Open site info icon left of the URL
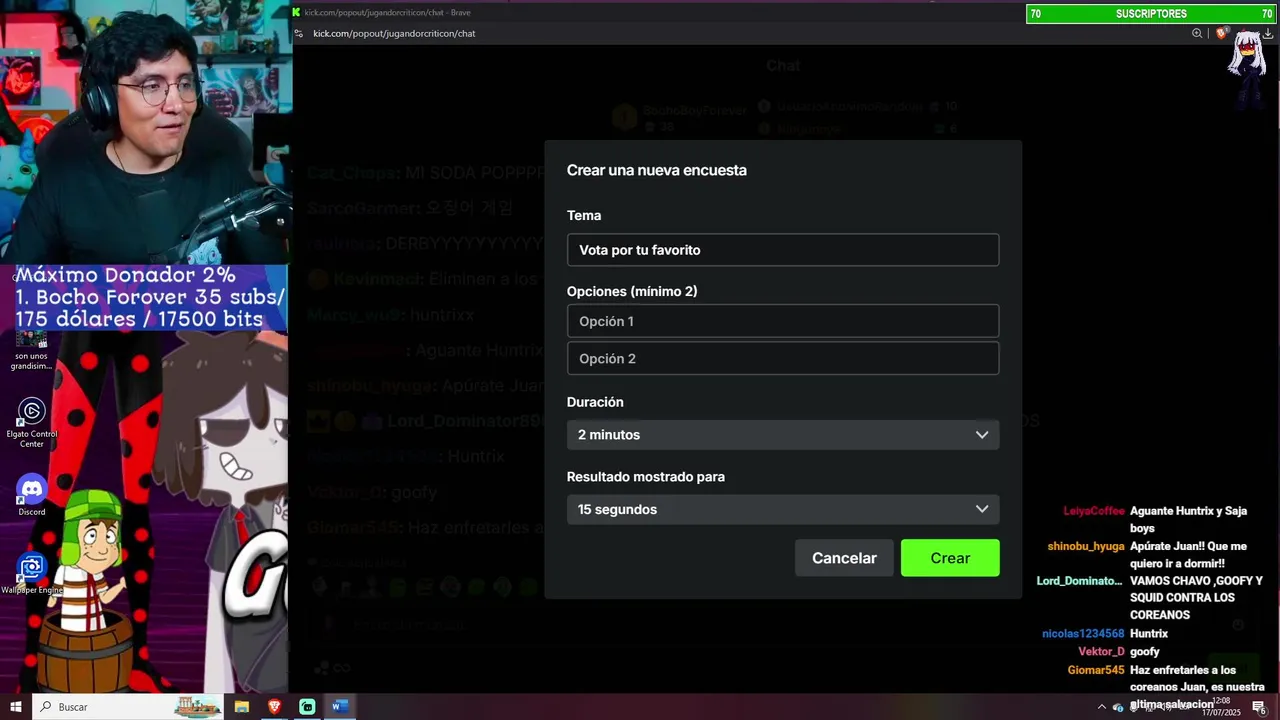Viewport: 1280px width, 720px height. coord(299,33)
